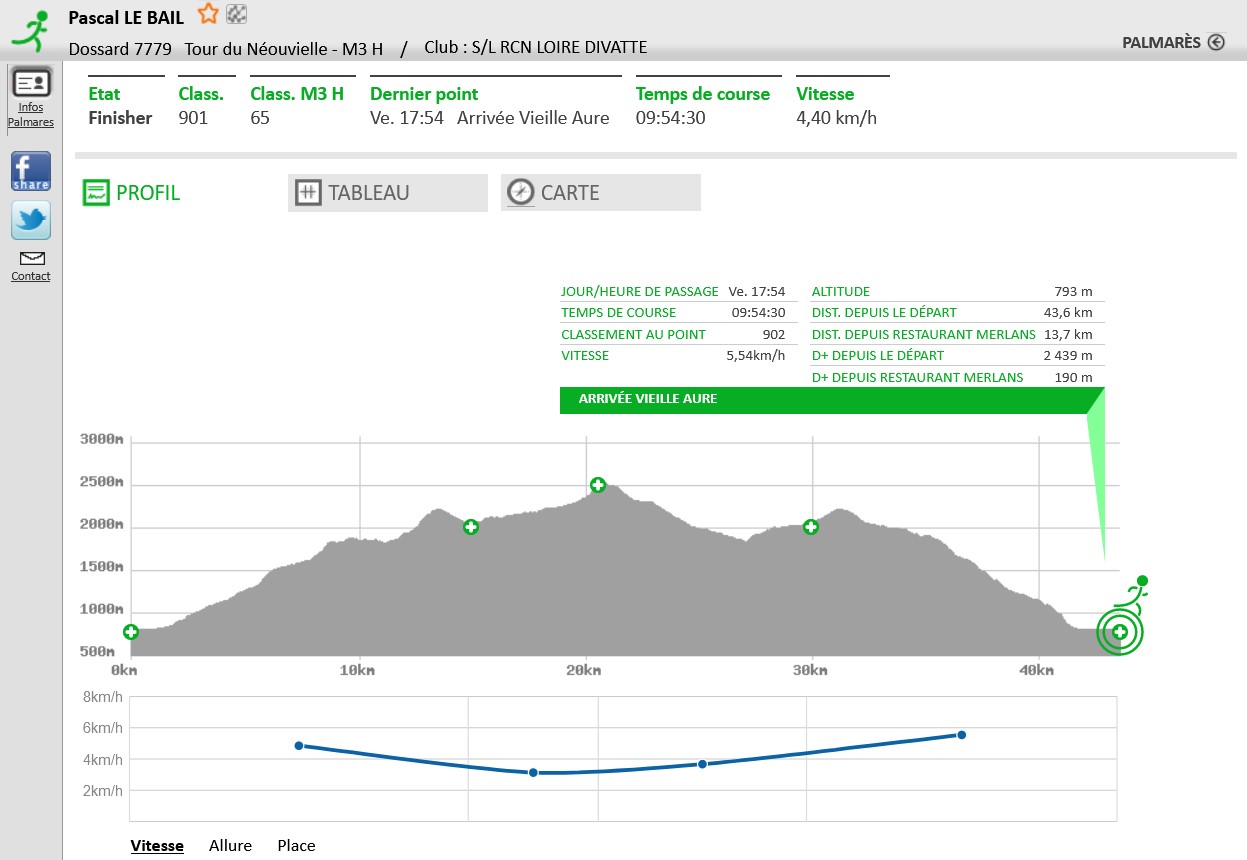Switch the chart to Place

pos(296,846)
